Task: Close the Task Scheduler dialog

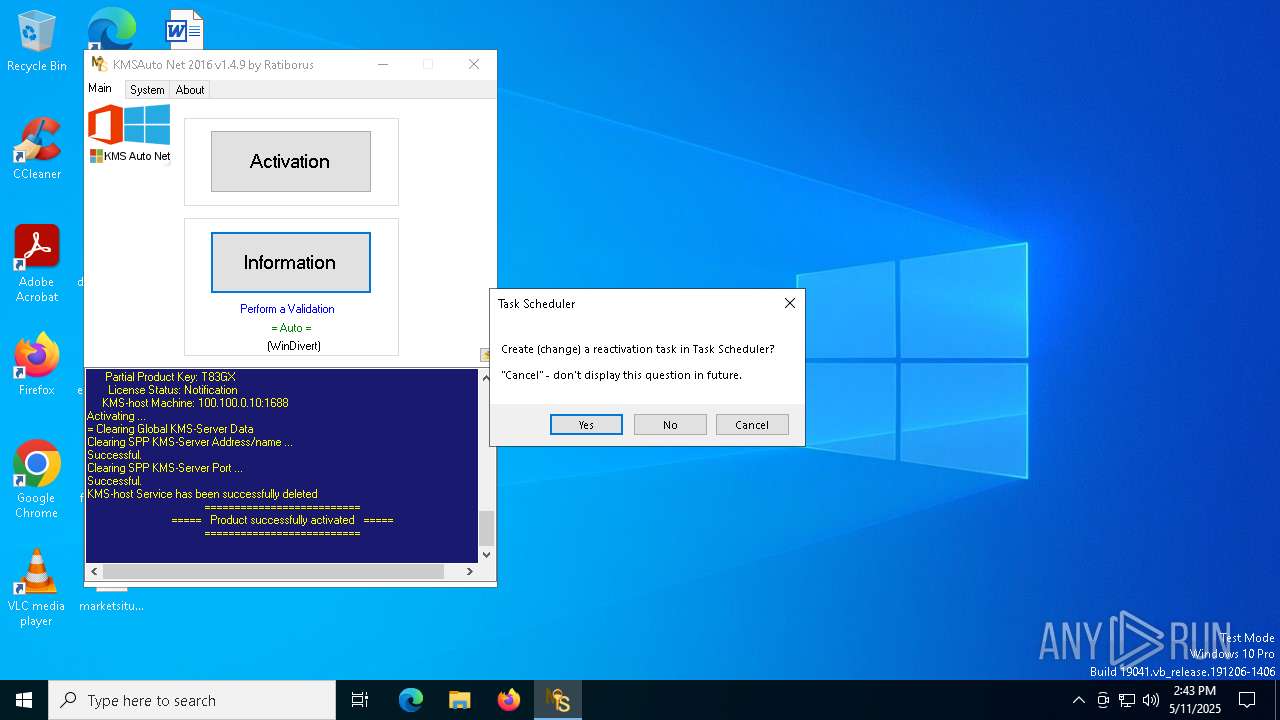Action: pyautogui.click(x=789, y=303)
